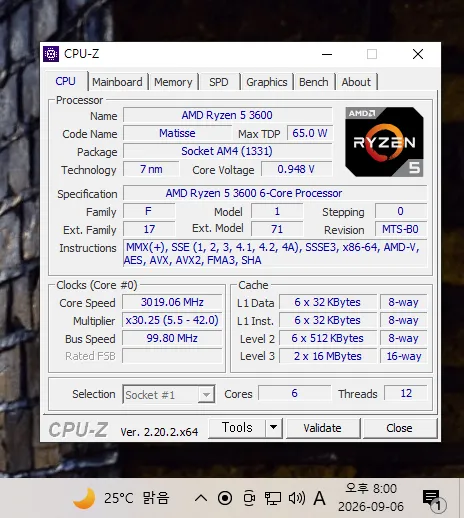Click the Max TDP value 65.0 W
The width and height of the screenshot is (464, 518).
[x=310, y=133]
